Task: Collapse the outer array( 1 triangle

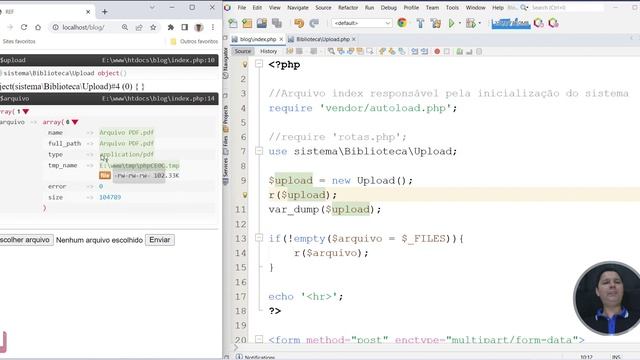Action: click(x=26, y=111)
